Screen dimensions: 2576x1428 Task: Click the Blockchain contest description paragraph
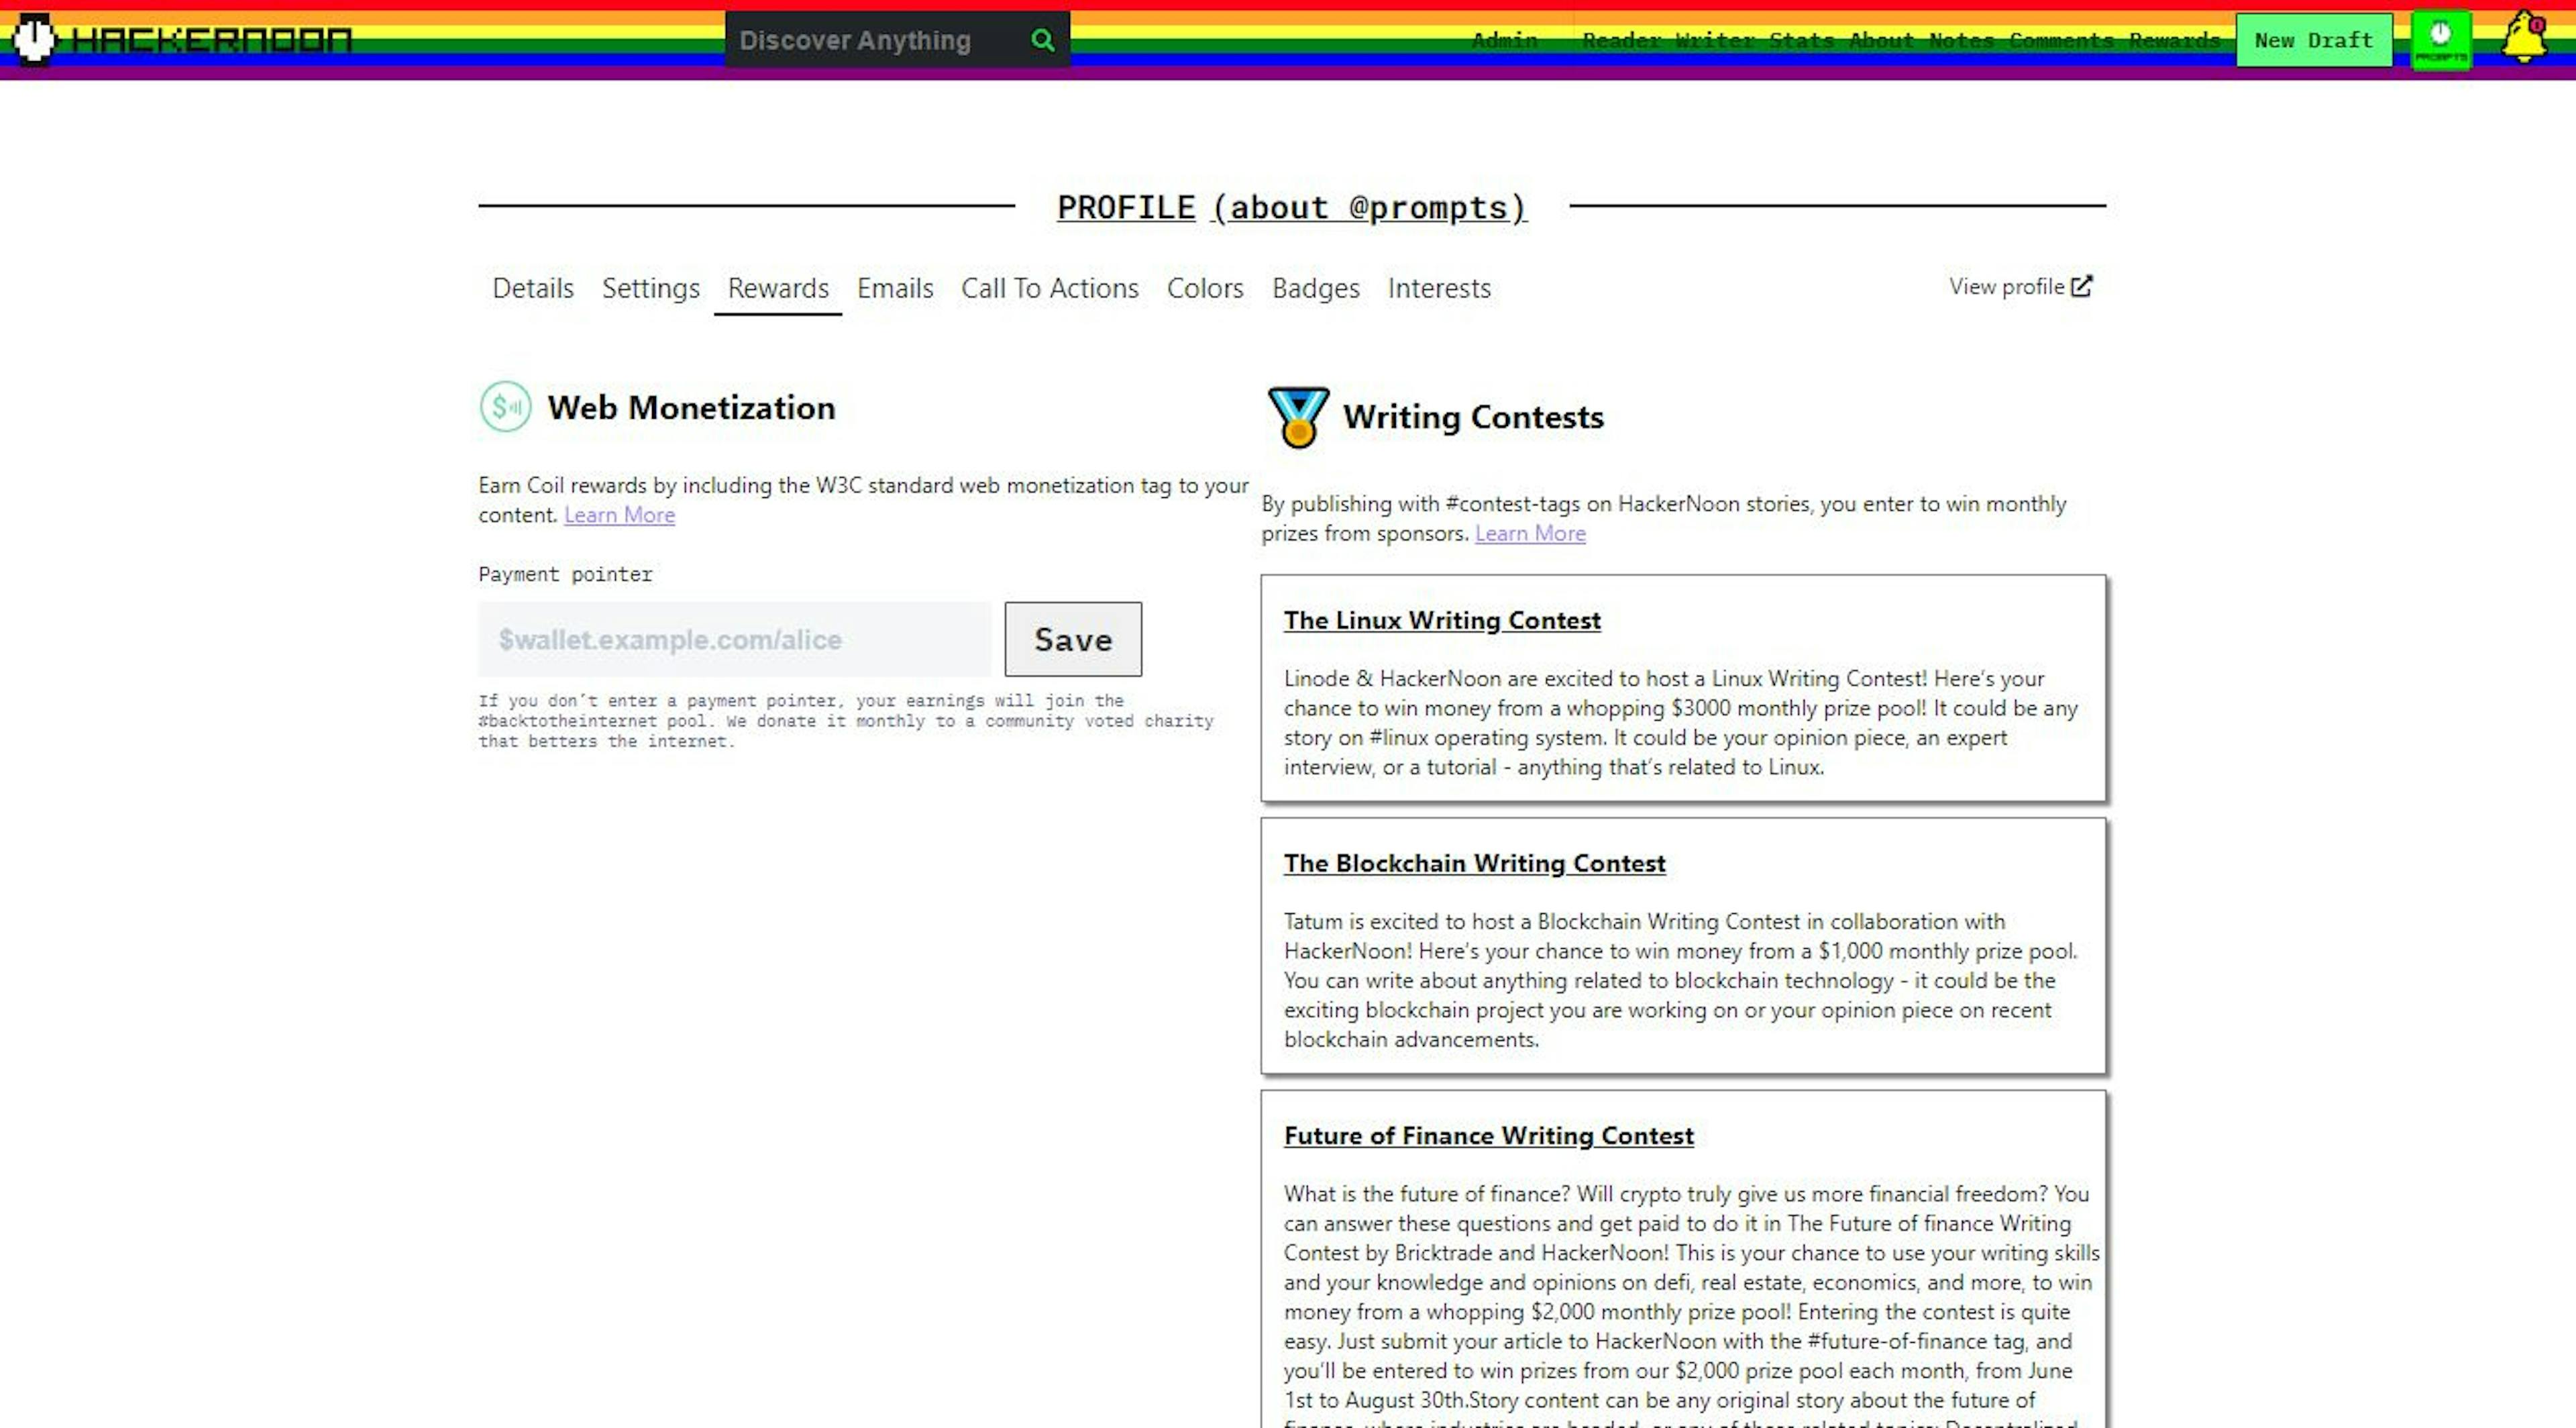(x=1681, y=981)
